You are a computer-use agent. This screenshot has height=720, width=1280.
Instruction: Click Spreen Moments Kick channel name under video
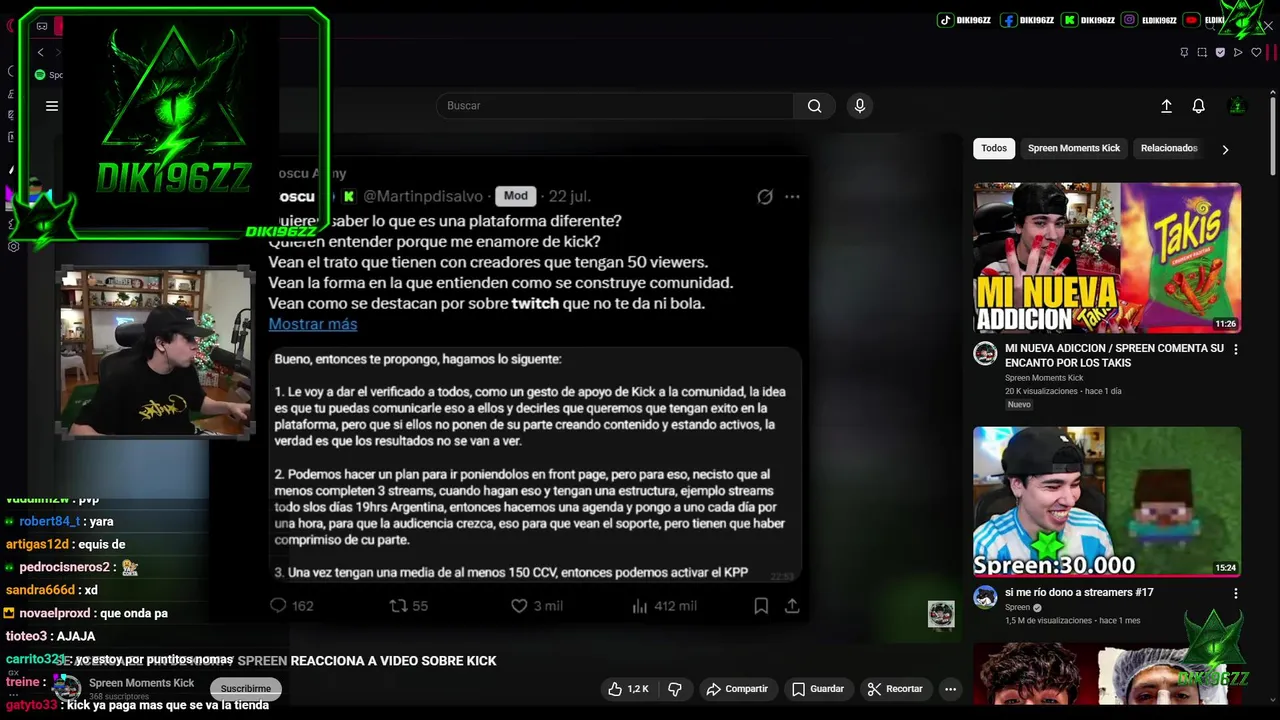141,683
